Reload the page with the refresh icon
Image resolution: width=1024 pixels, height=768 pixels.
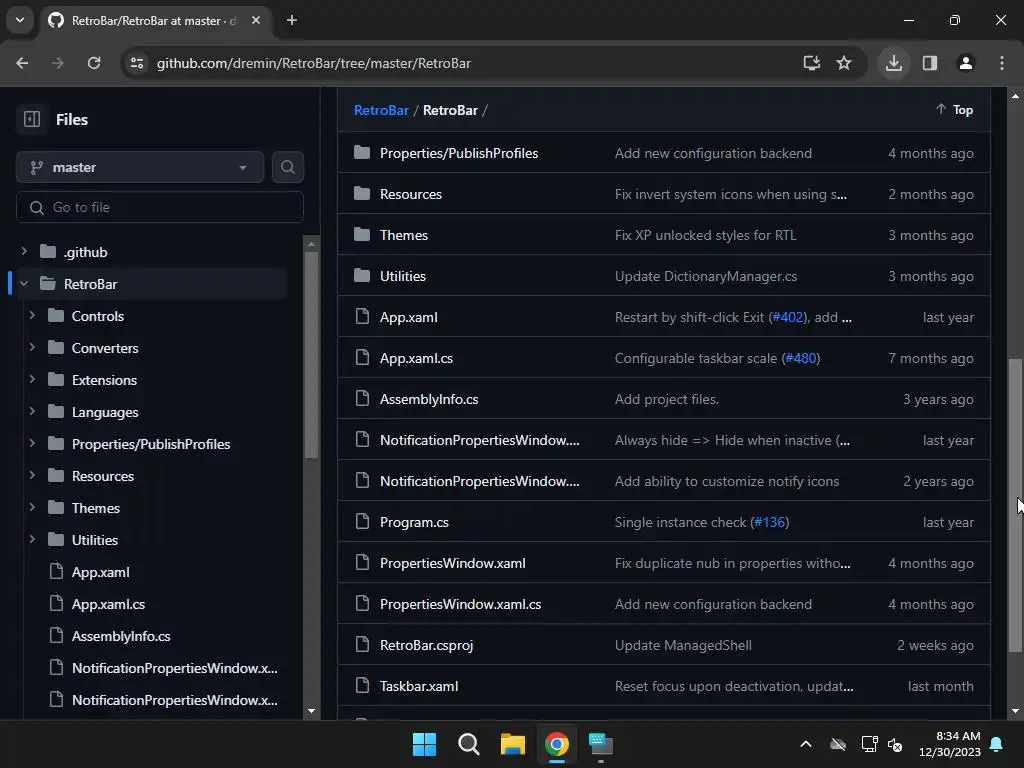pos(94,63)
